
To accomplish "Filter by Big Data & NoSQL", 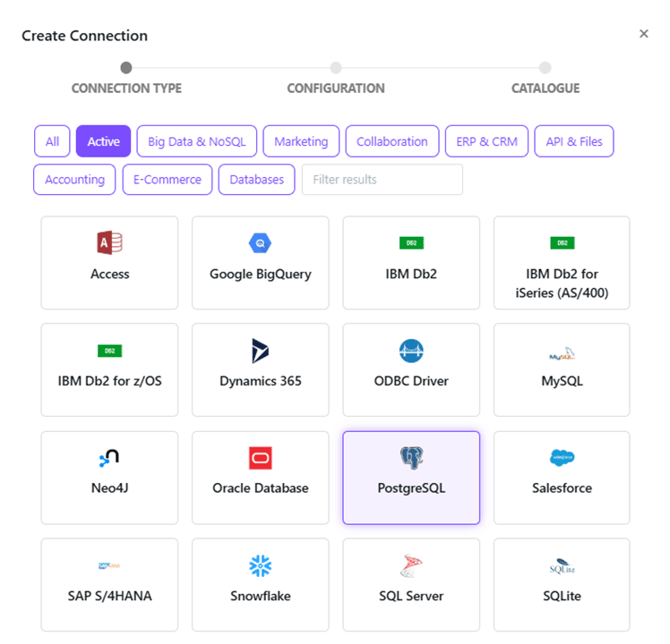I will pyautogui.click(x=197, y=141).
